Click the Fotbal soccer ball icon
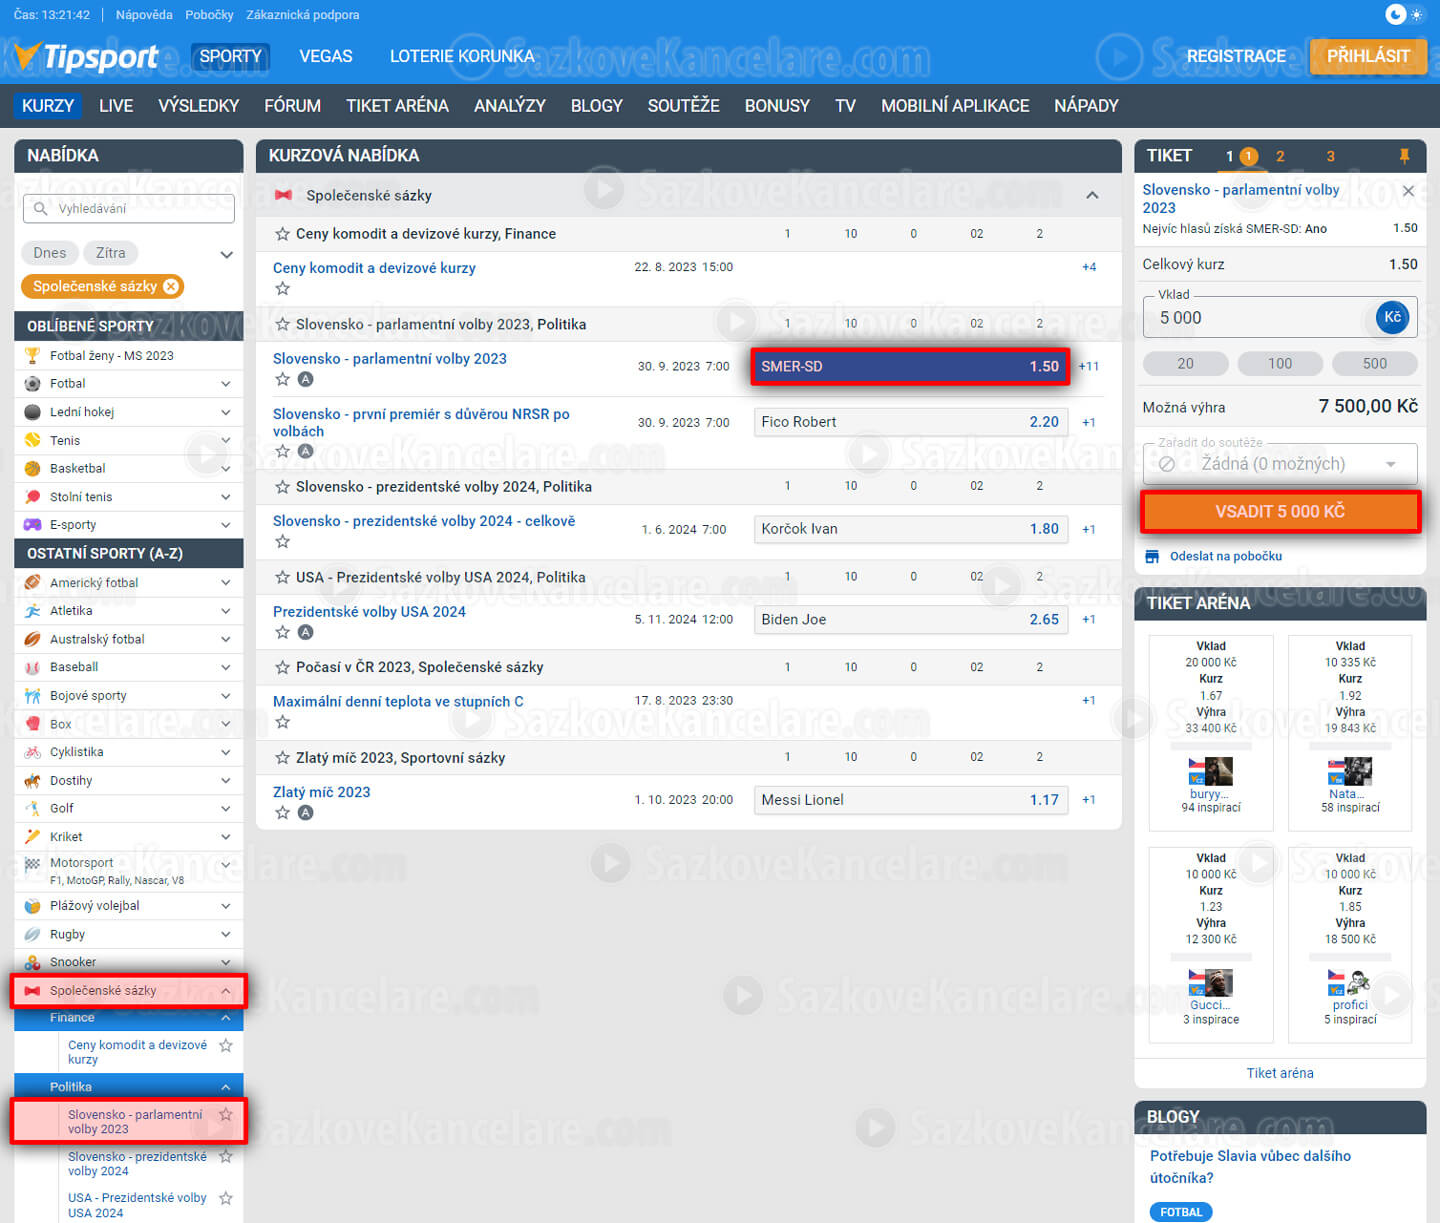 32,383
